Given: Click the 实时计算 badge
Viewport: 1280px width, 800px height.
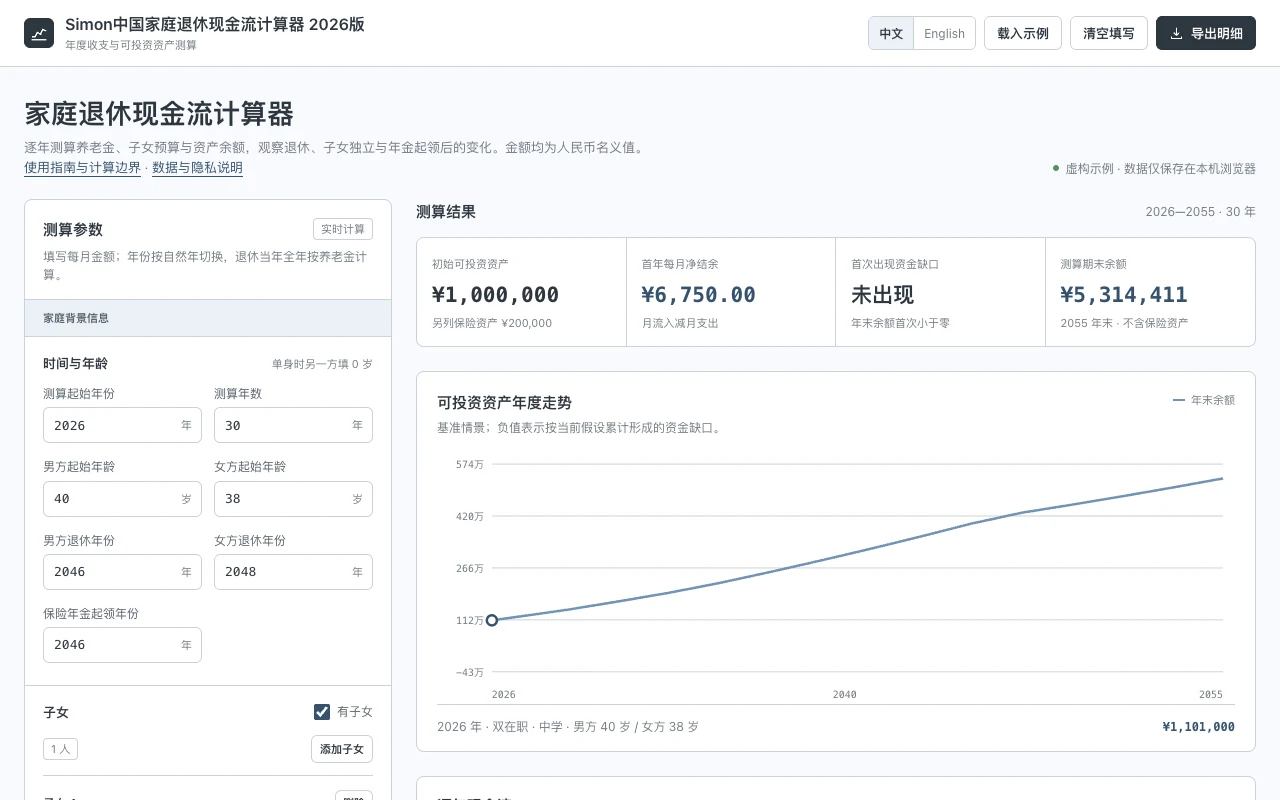Looking at the screenshot, I should [343, 229].
